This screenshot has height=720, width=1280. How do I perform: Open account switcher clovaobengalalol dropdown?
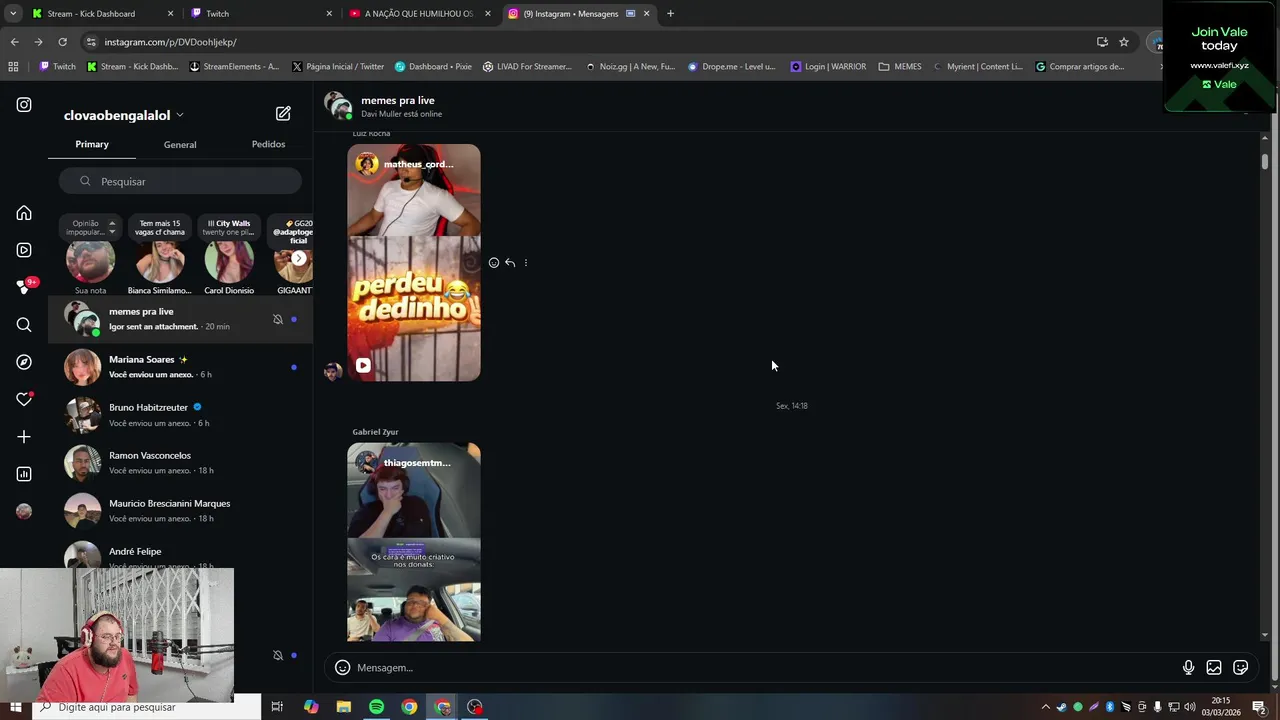124,115
